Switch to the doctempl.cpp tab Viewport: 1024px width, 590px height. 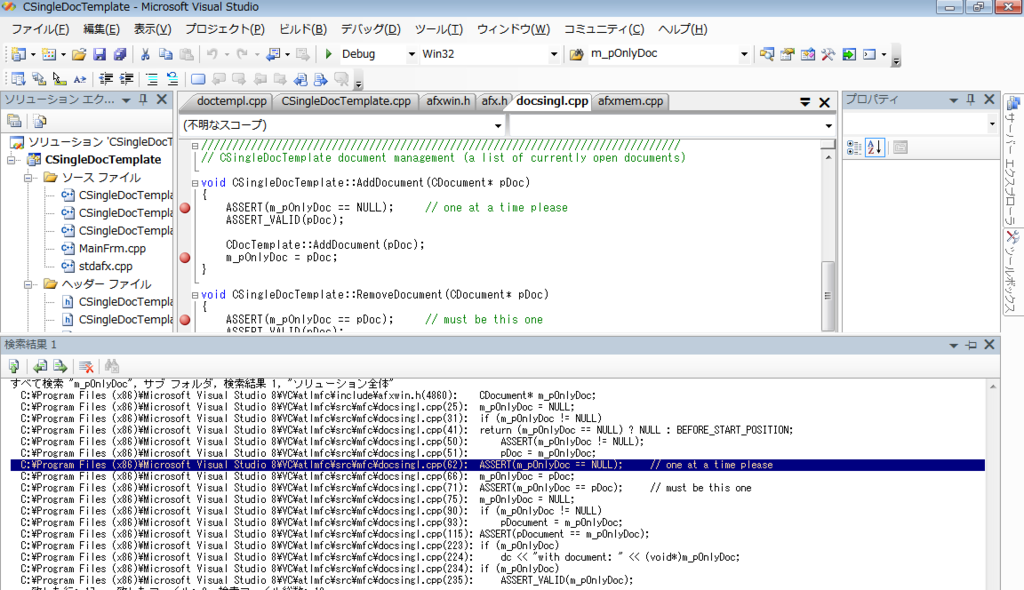click(x=231, y=101)
